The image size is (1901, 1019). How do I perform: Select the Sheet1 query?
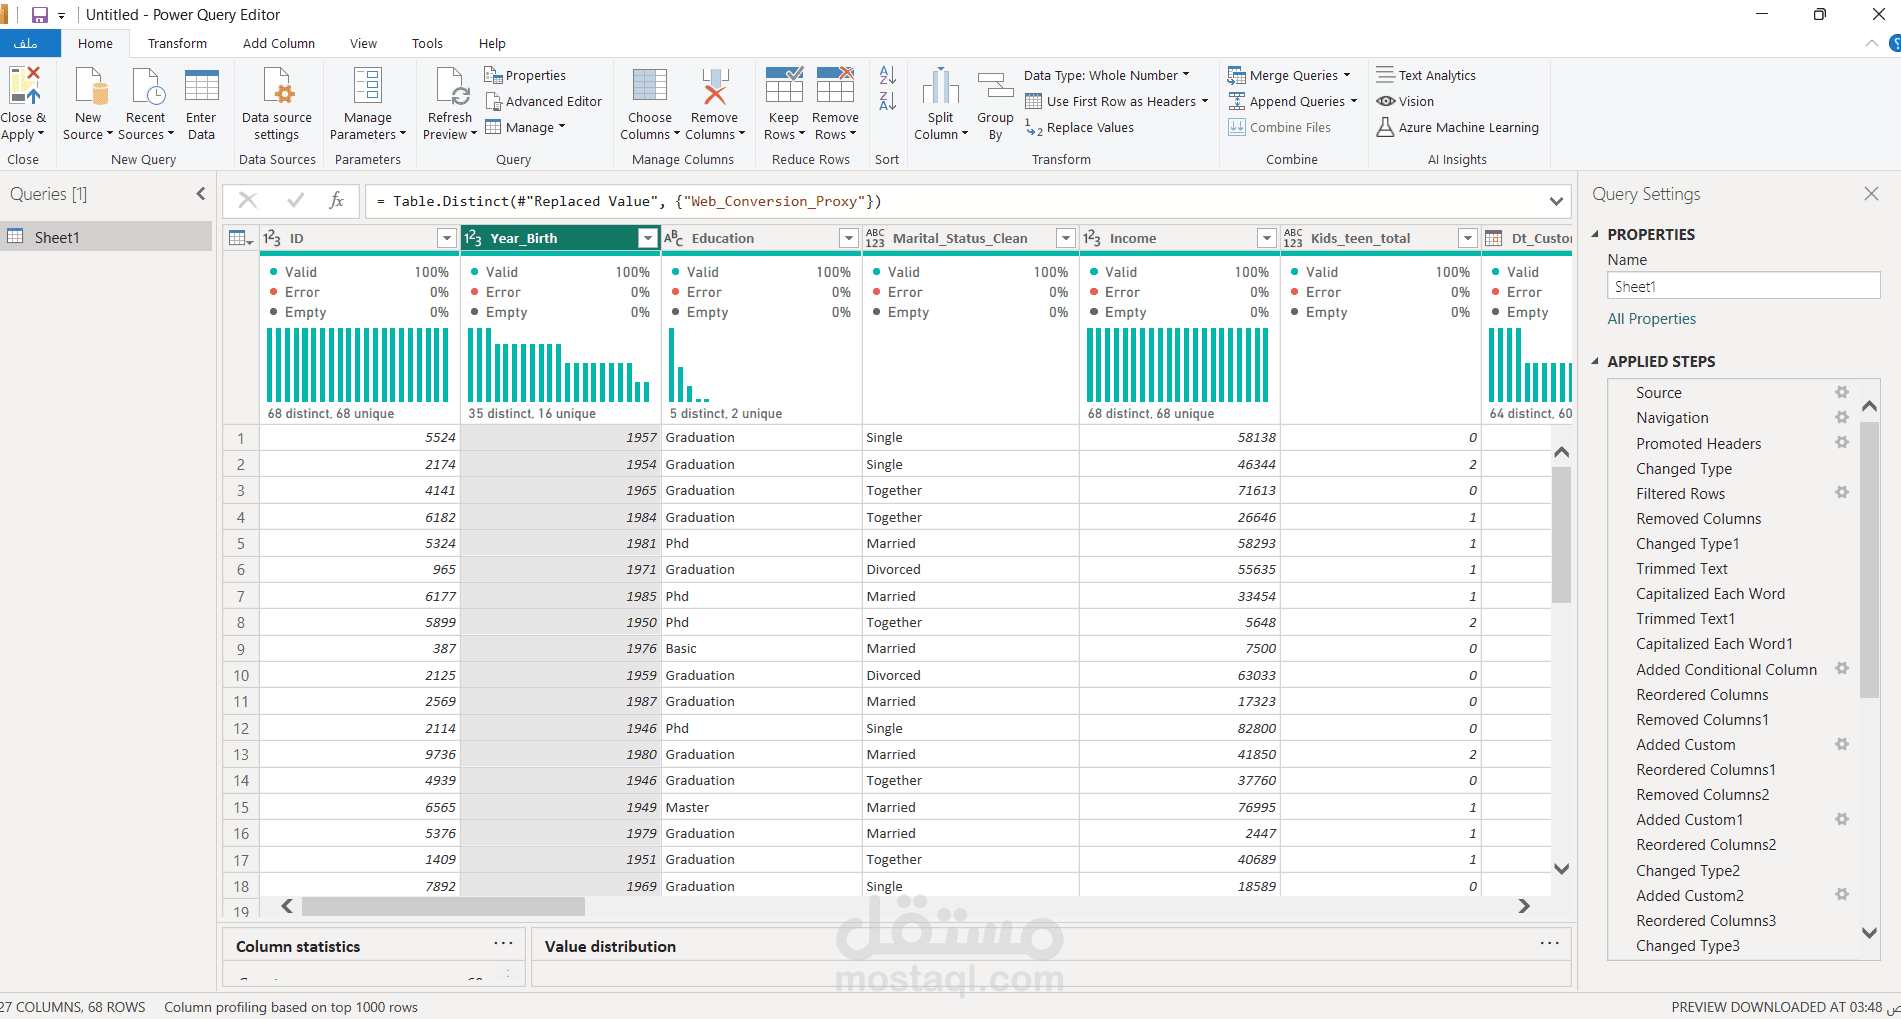[x=106, y=237]
